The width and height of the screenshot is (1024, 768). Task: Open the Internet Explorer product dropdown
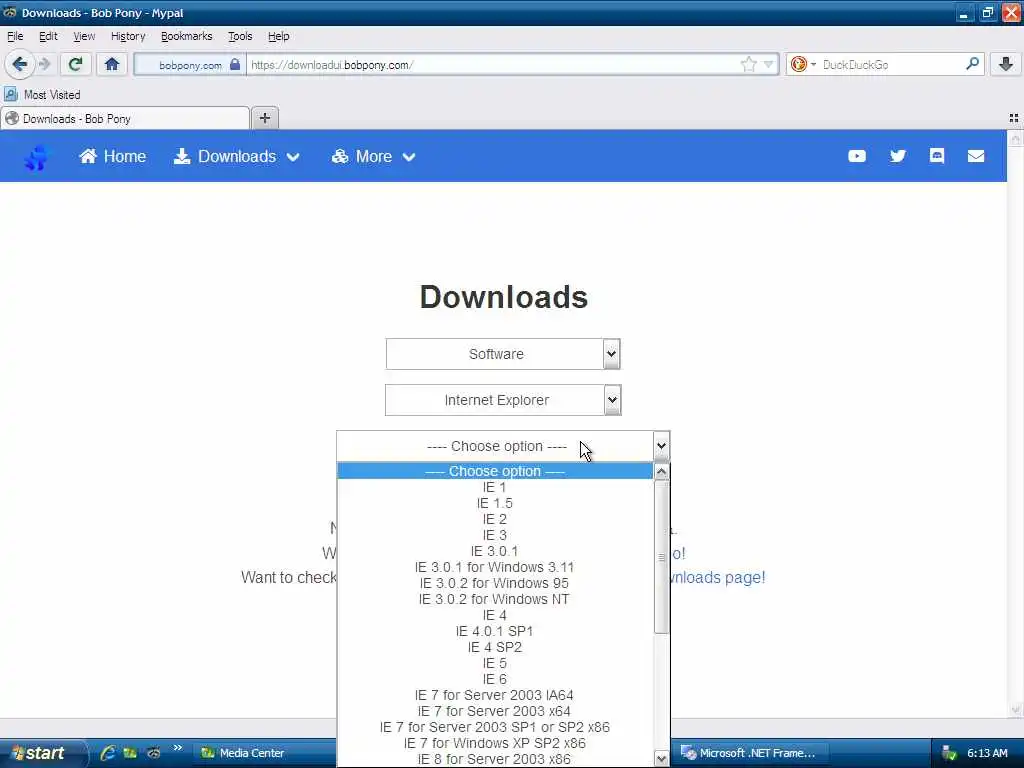pos(503,400)
